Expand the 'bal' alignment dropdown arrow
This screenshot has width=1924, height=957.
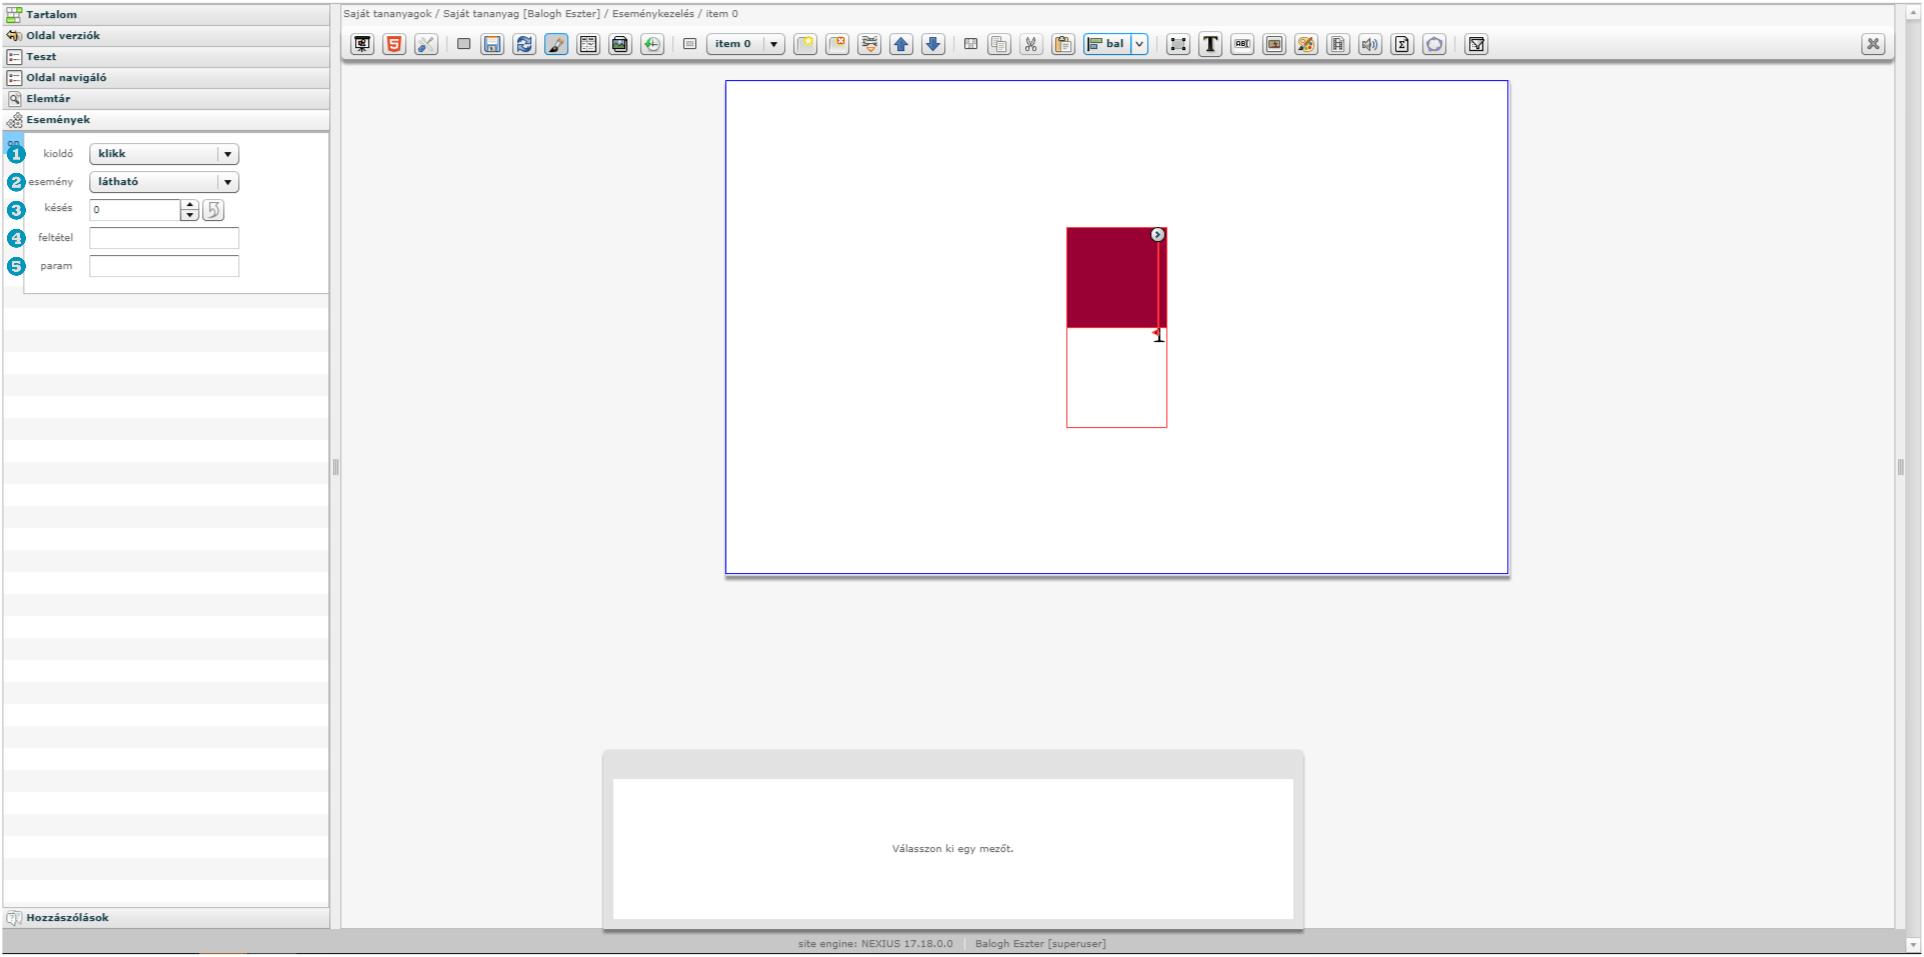tap(1139, 44)
